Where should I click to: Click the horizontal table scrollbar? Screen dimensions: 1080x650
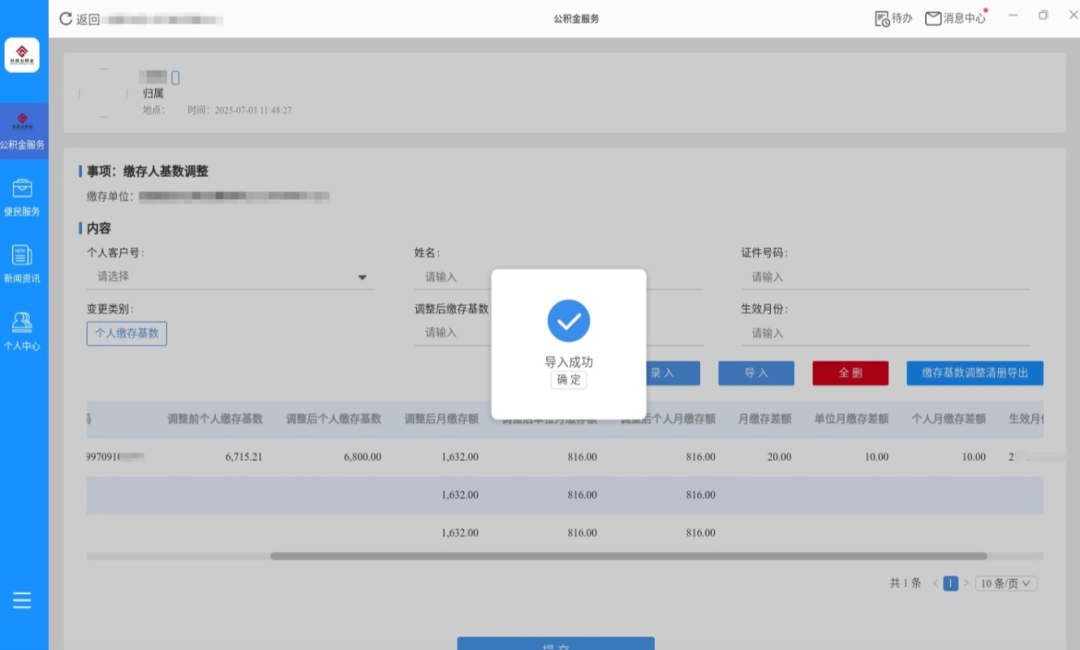click(x=628, y=556)
